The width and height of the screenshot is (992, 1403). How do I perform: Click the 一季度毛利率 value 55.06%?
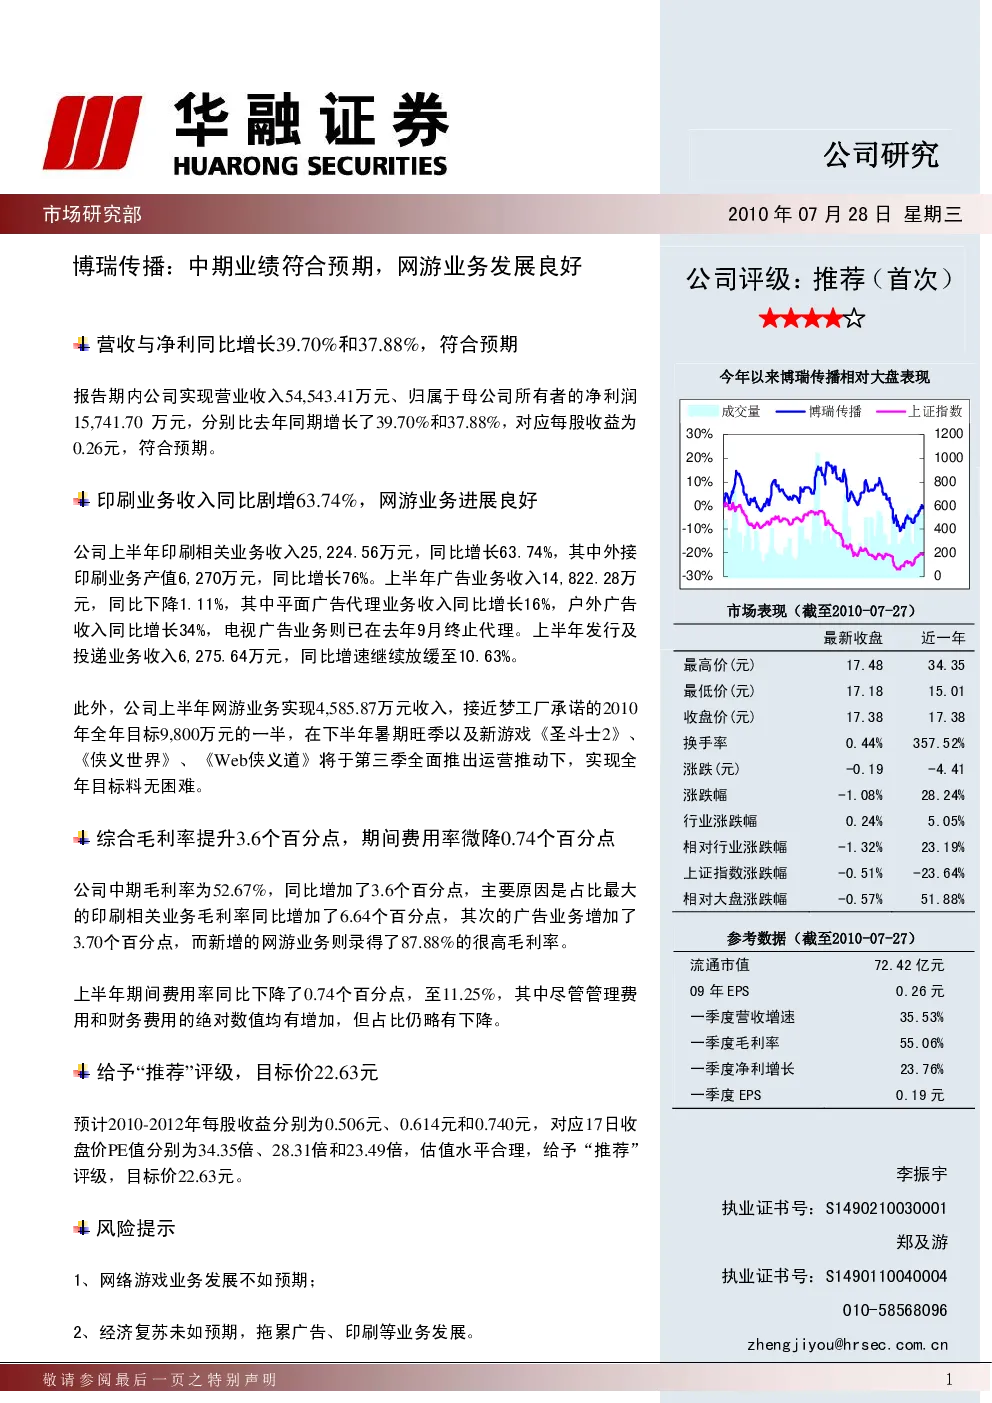point(922,1043)
